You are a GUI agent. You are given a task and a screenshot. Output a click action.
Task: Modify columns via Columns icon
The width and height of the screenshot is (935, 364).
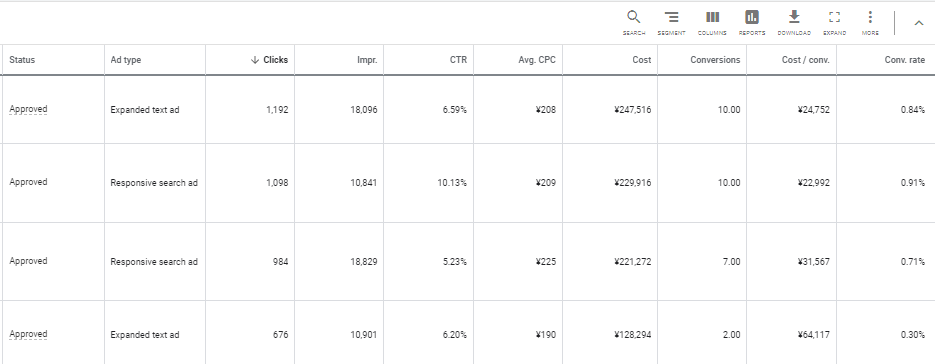(x=712, y=23)
